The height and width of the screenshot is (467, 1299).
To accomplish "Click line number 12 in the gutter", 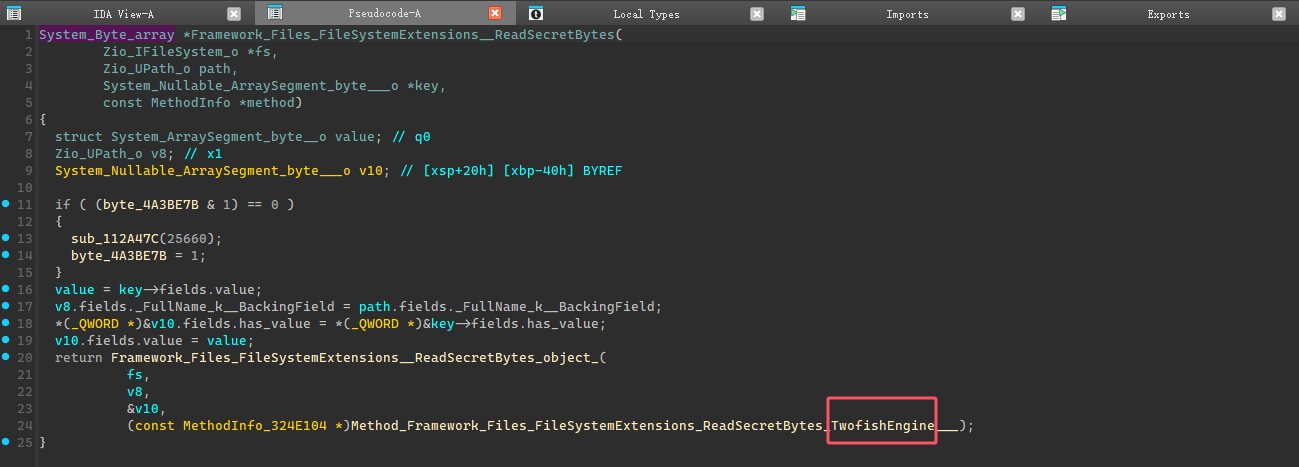I will click(26, 222).
